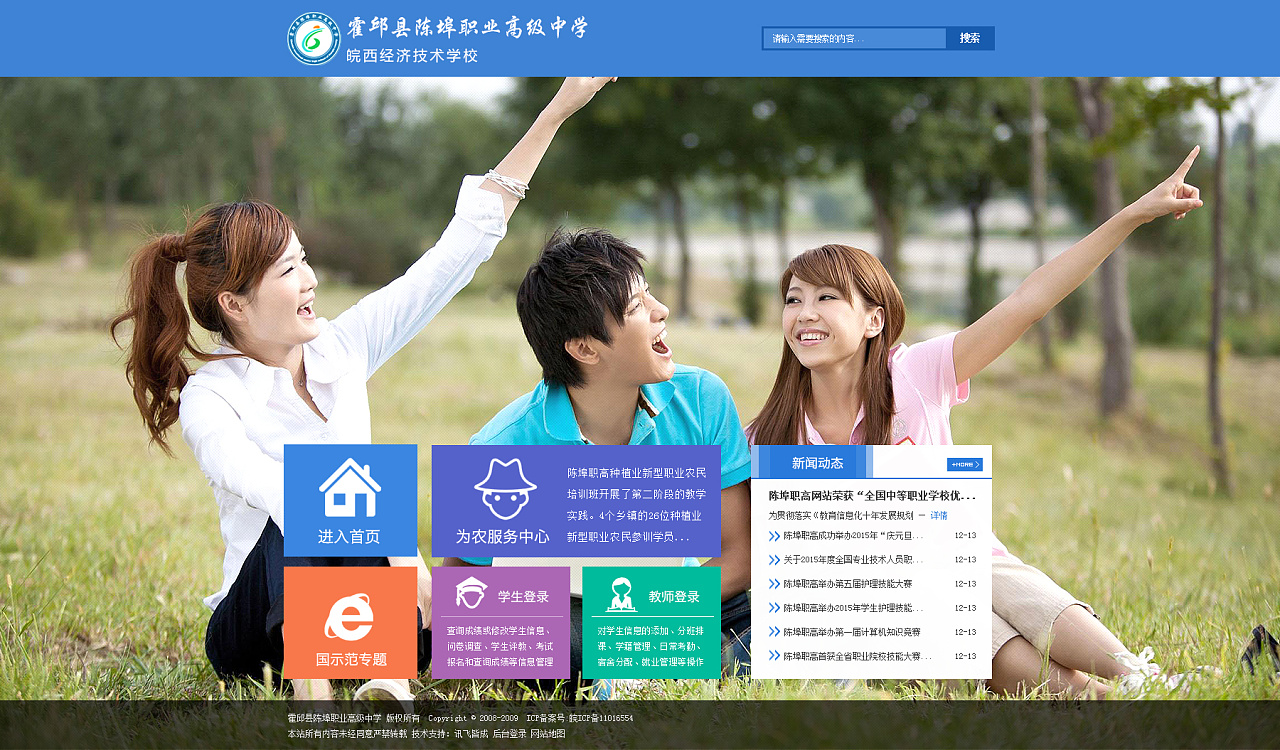Click the 网站地图 footer link
1280x750 pixels.
pos(548,734)
